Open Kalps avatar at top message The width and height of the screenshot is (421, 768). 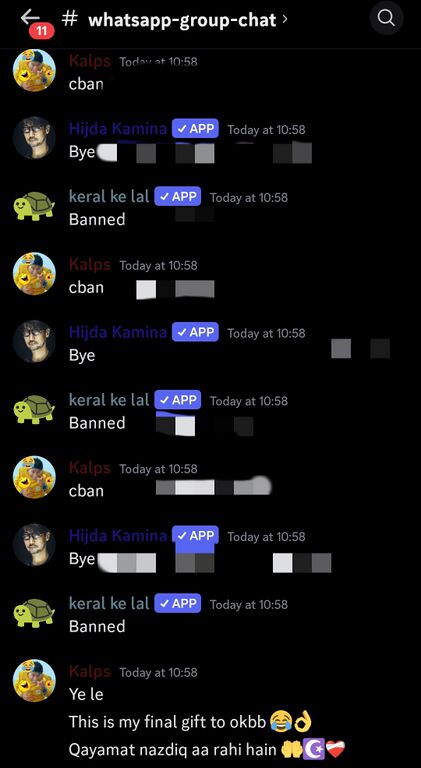click(x=34, y=70)
